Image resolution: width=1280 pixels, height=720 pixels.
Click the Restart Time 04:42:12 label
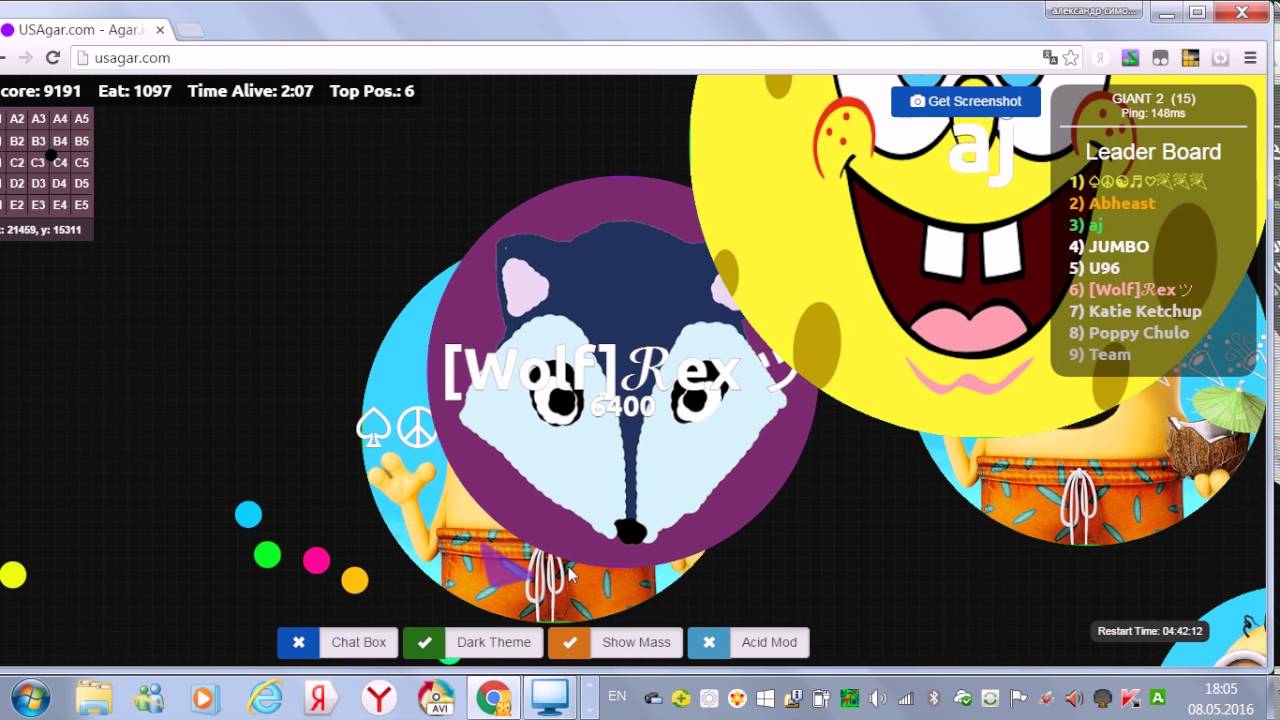pos(1150,631)
